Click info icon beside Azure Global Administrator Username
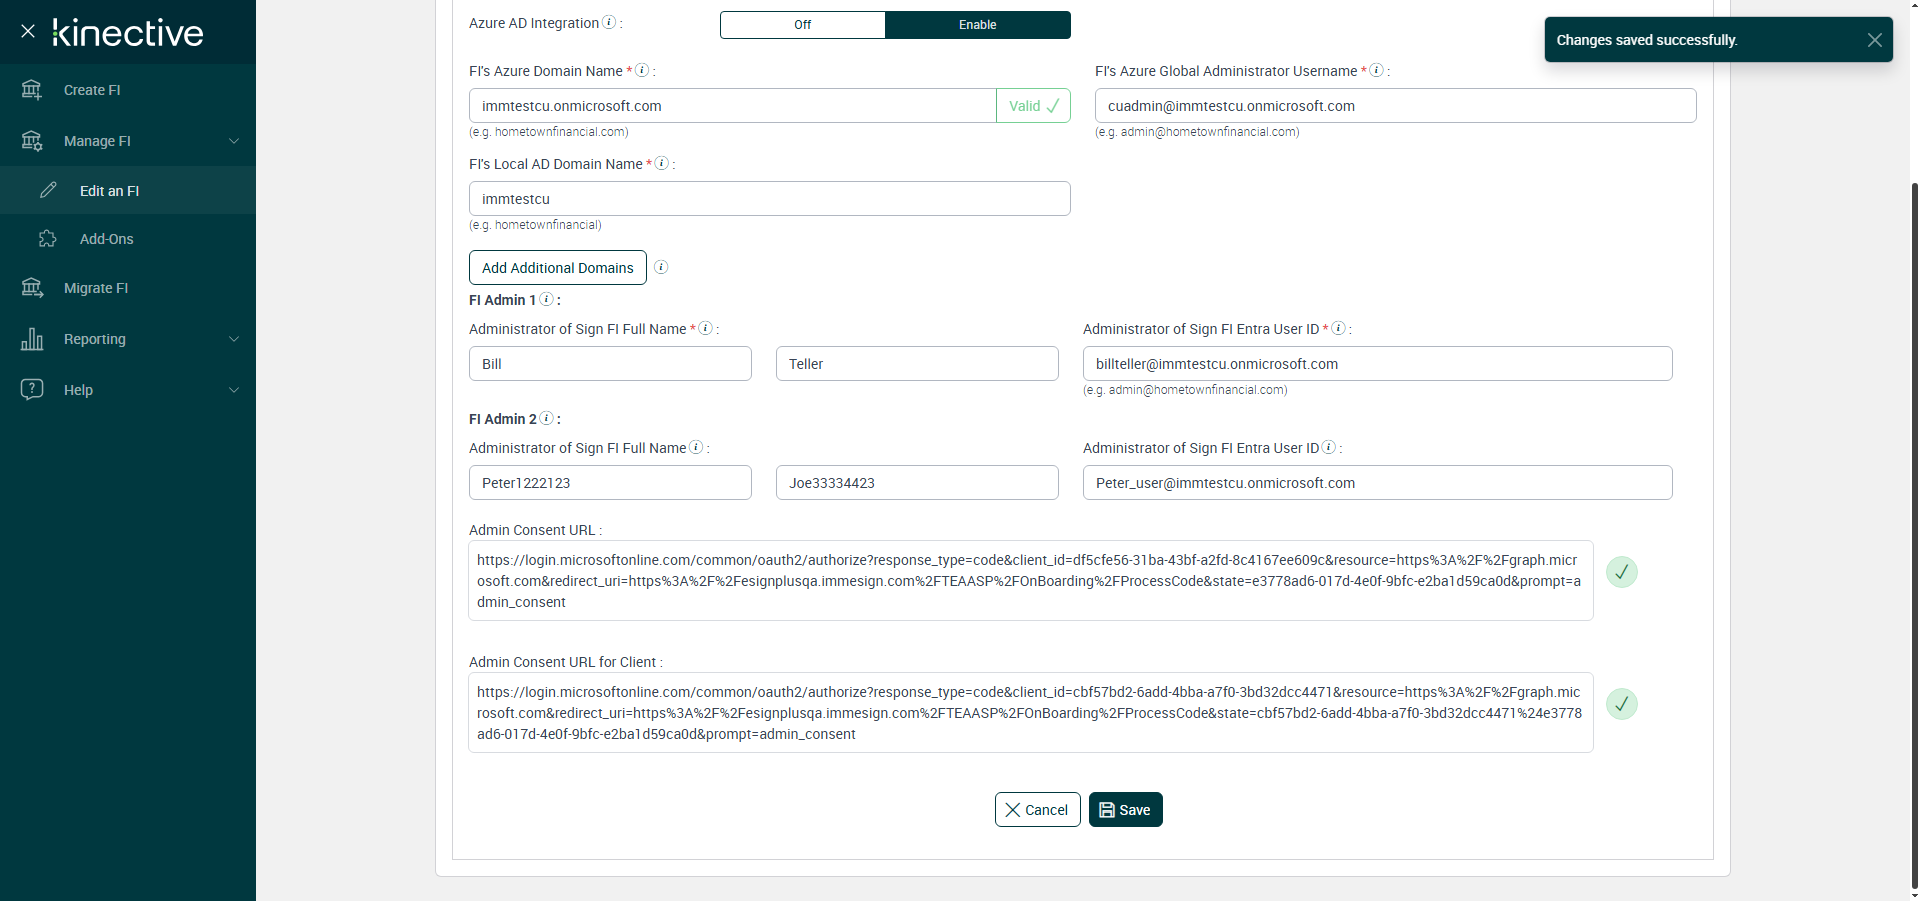The height and width of the screenshot is (901, 1920). [x=1376, y=70]
